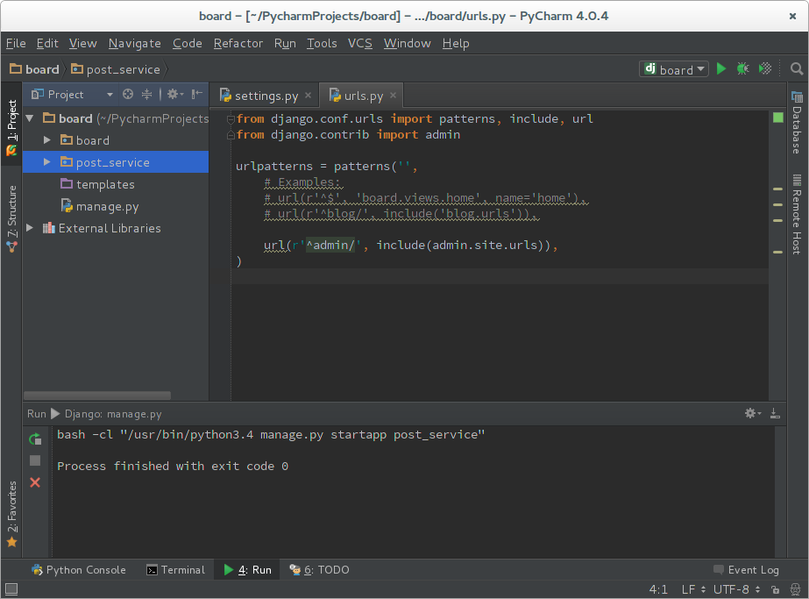
Task: Toggle 7: Structure side tab
Action: [x=11, y=219]
